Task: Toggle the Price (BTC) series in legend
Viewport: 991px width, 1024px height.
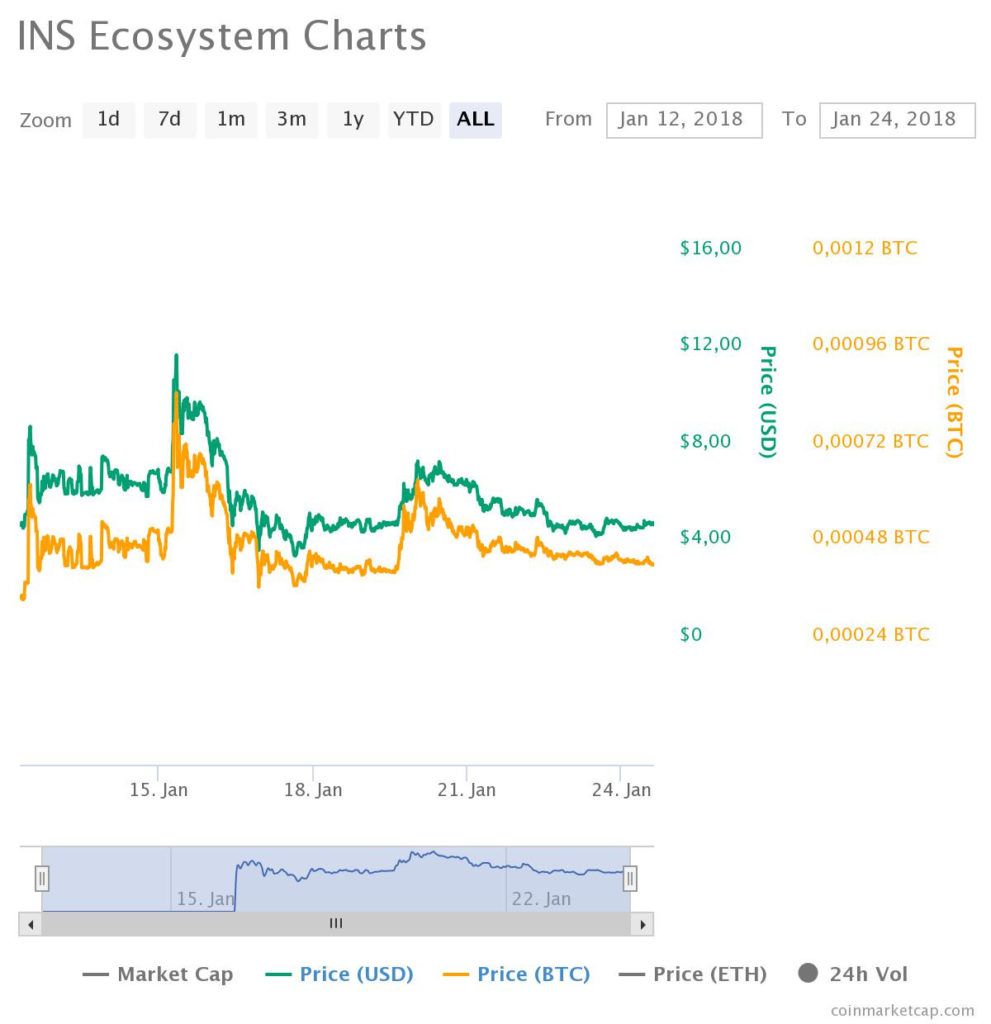Action: pyautogui.click(x=516, y=974)
